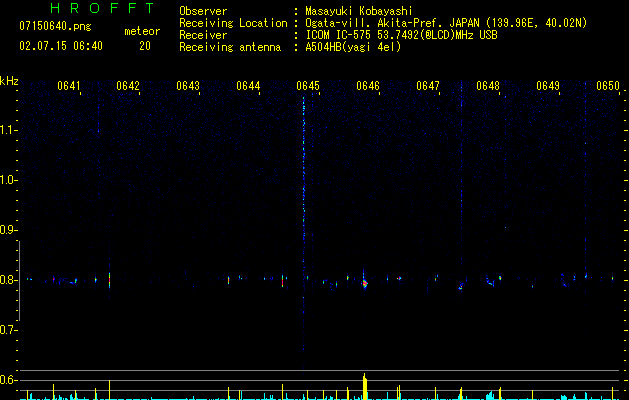This screenshot has width=629, height=400.
Task: Click the 0.8 kHz axis label
Action: 8,280
